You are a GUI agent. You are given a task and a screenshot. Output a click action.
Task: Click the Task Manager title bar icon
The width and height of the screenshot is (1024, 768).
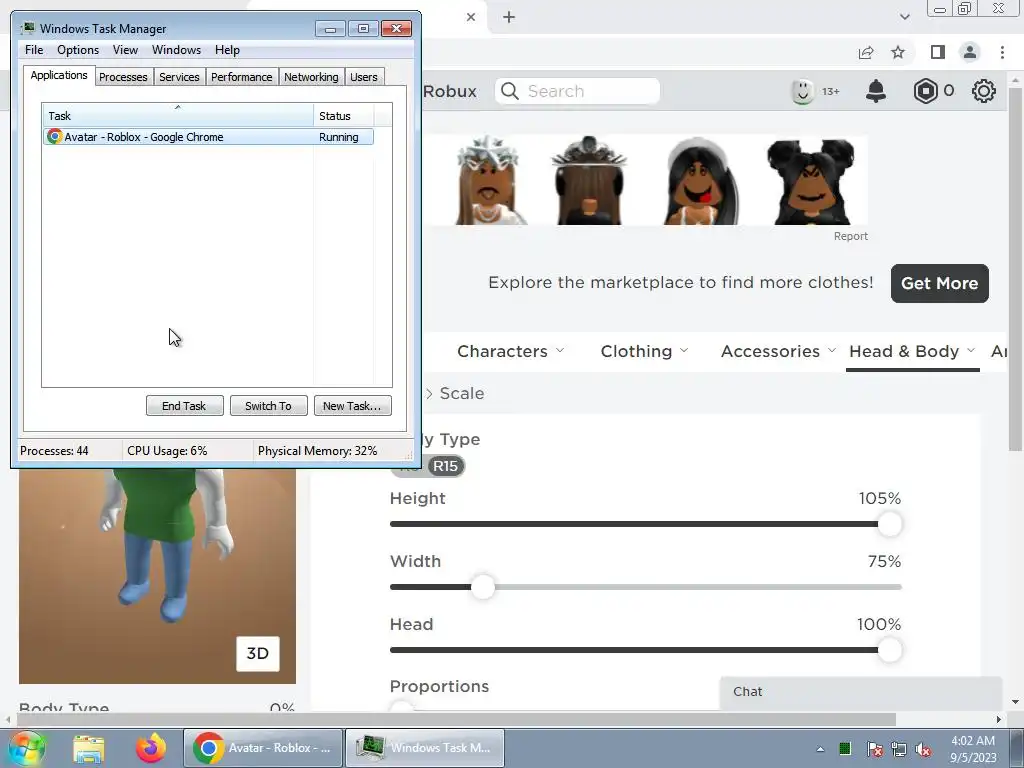coord(28,28)
